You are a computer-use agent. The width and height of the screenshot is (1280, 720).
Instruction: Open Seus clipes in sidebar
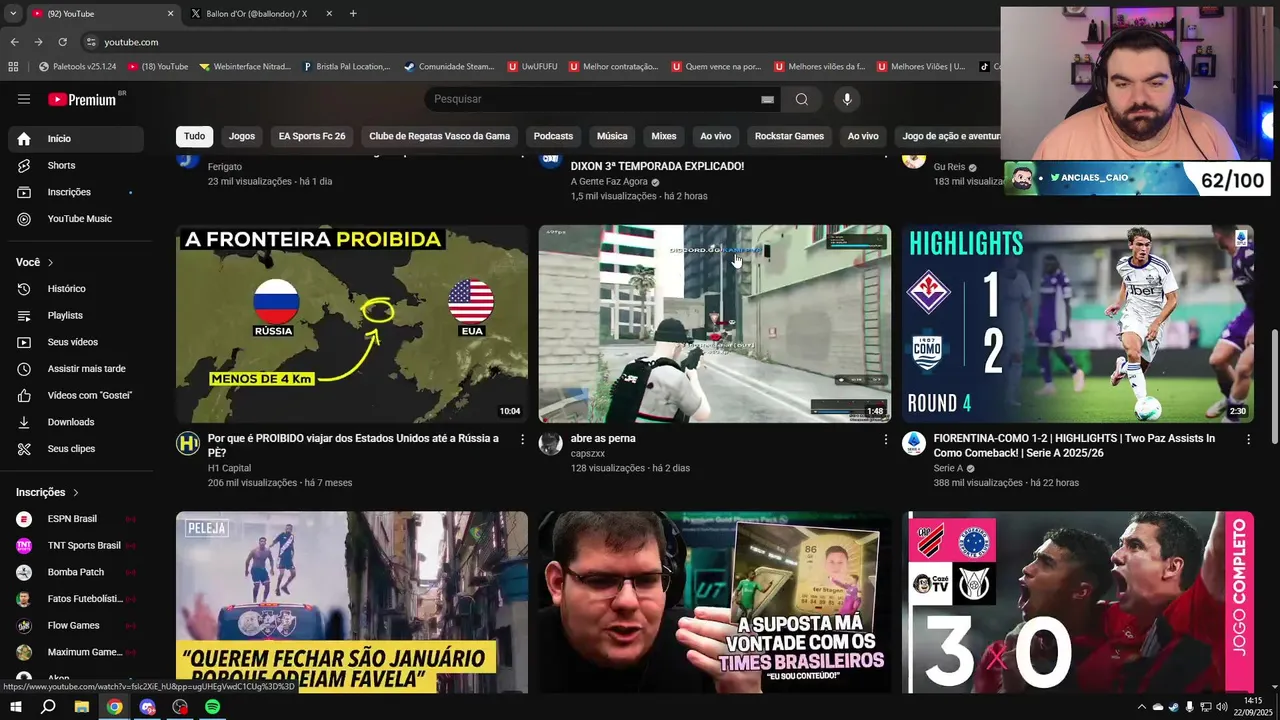(76, 449)
